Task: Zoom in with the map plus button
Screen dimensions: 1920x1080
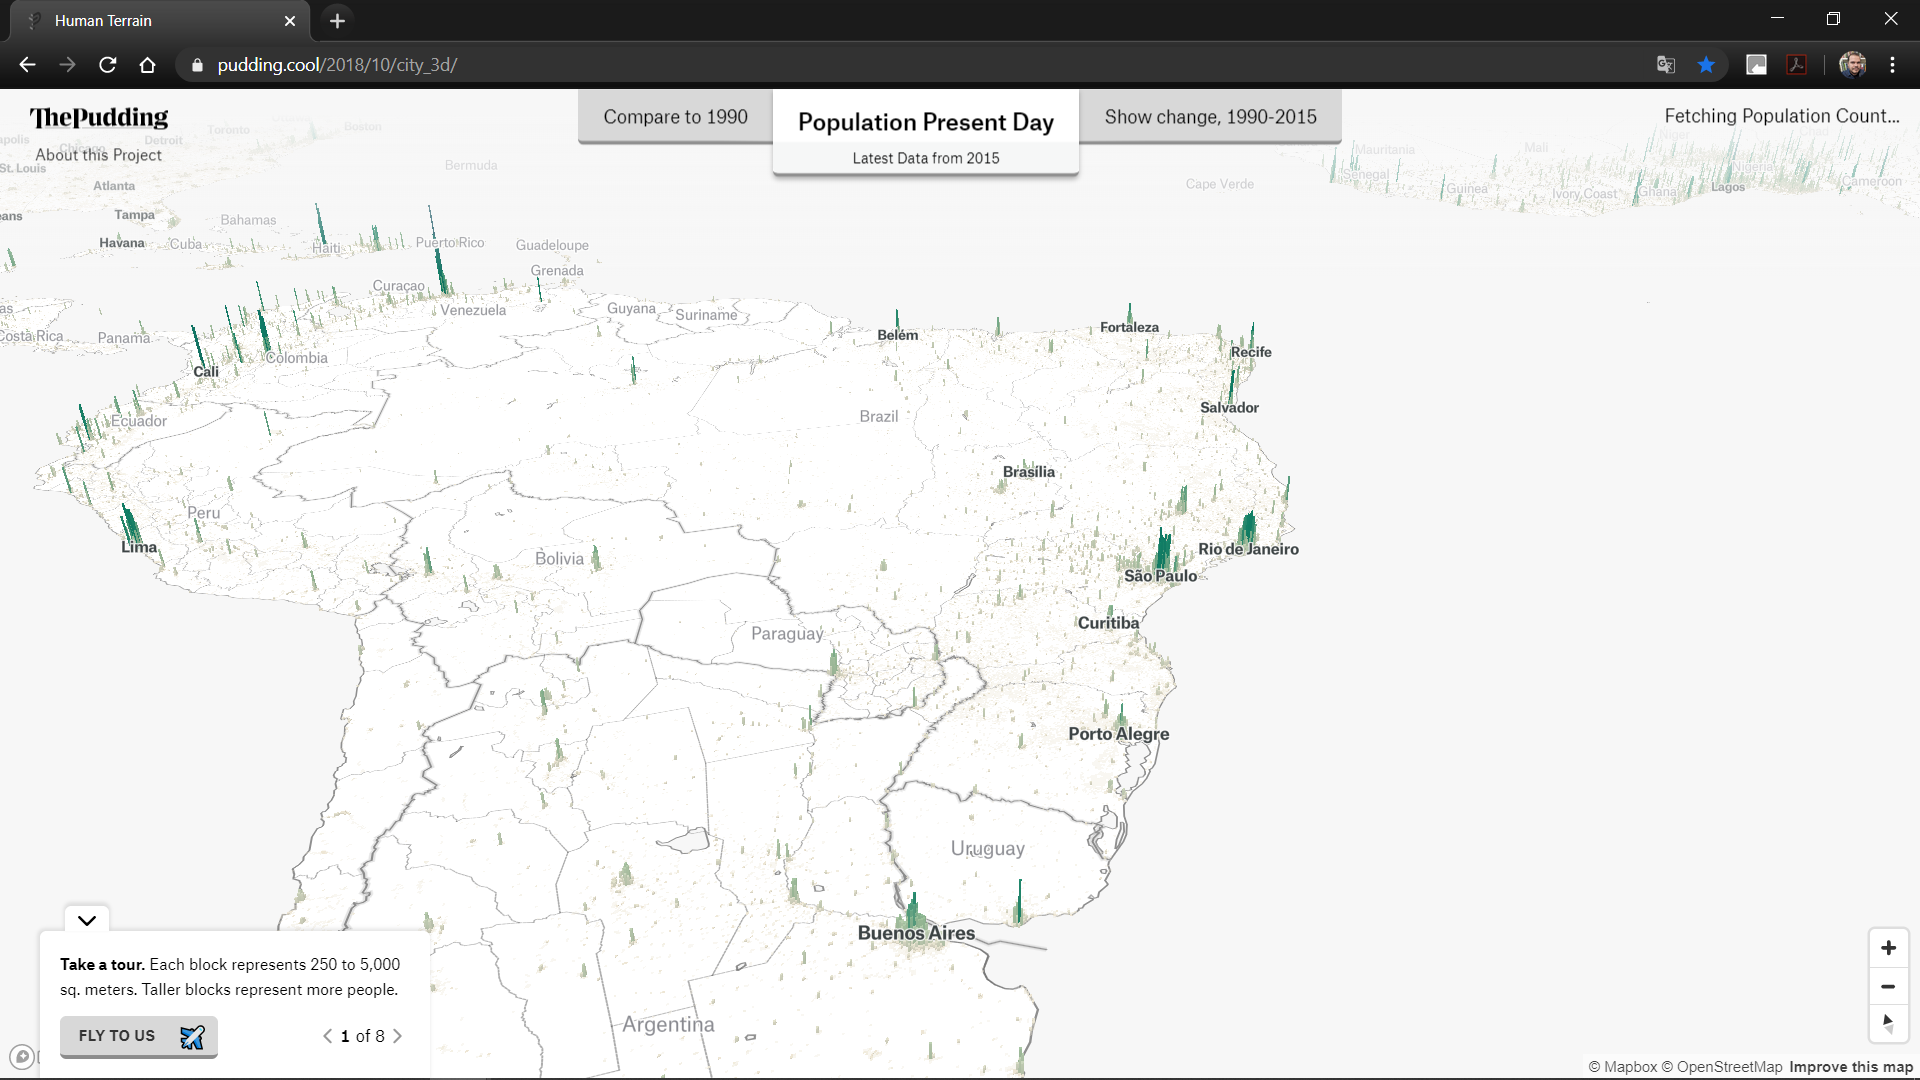Action: (x=1888, y=948)
